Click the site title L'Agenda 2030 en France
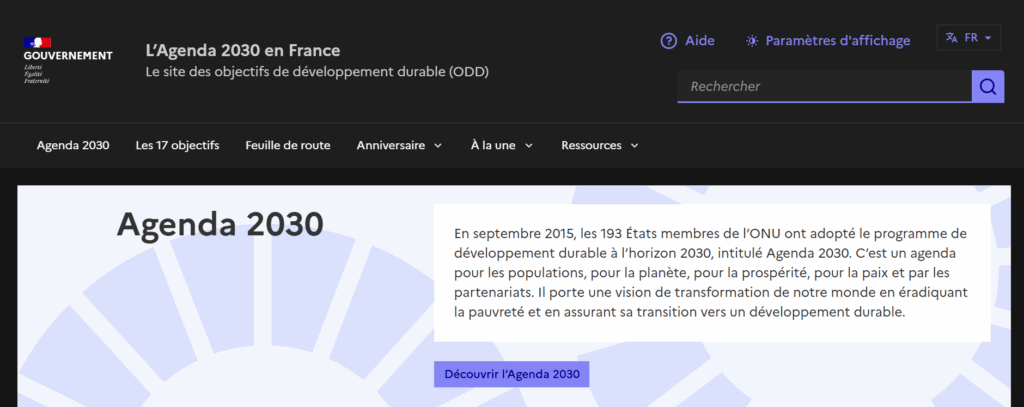 [x=243, y=50]
